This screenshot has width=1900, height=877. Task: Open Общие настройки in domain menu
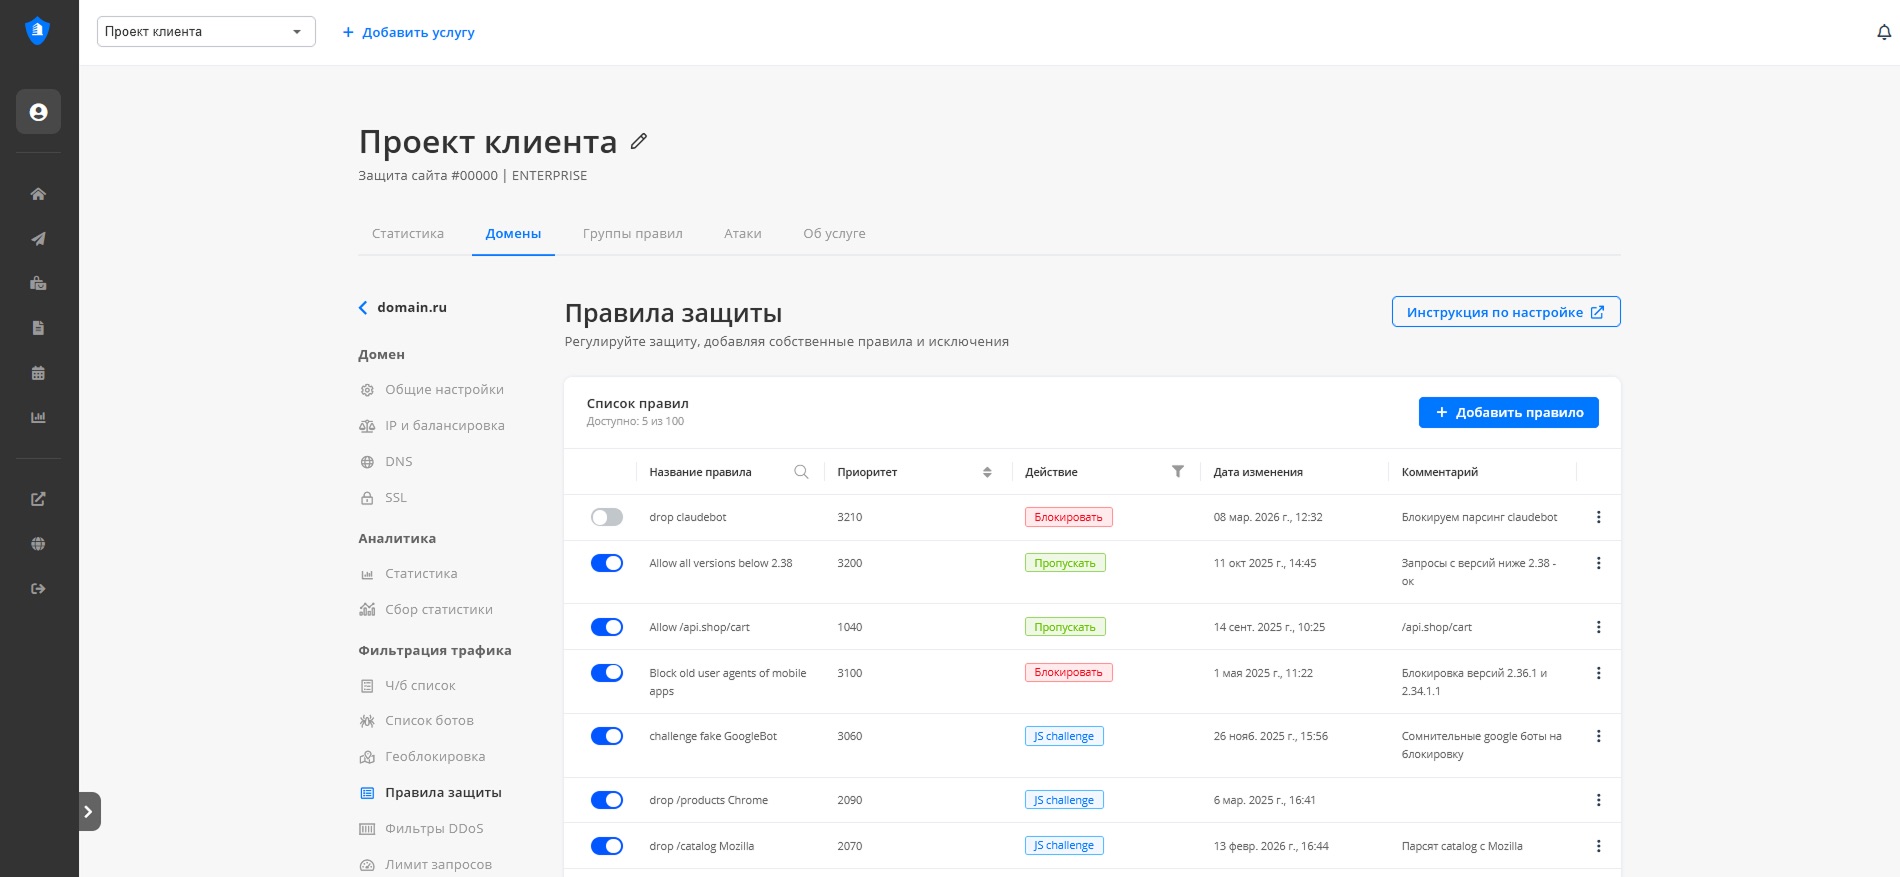(x=432, y=390)
